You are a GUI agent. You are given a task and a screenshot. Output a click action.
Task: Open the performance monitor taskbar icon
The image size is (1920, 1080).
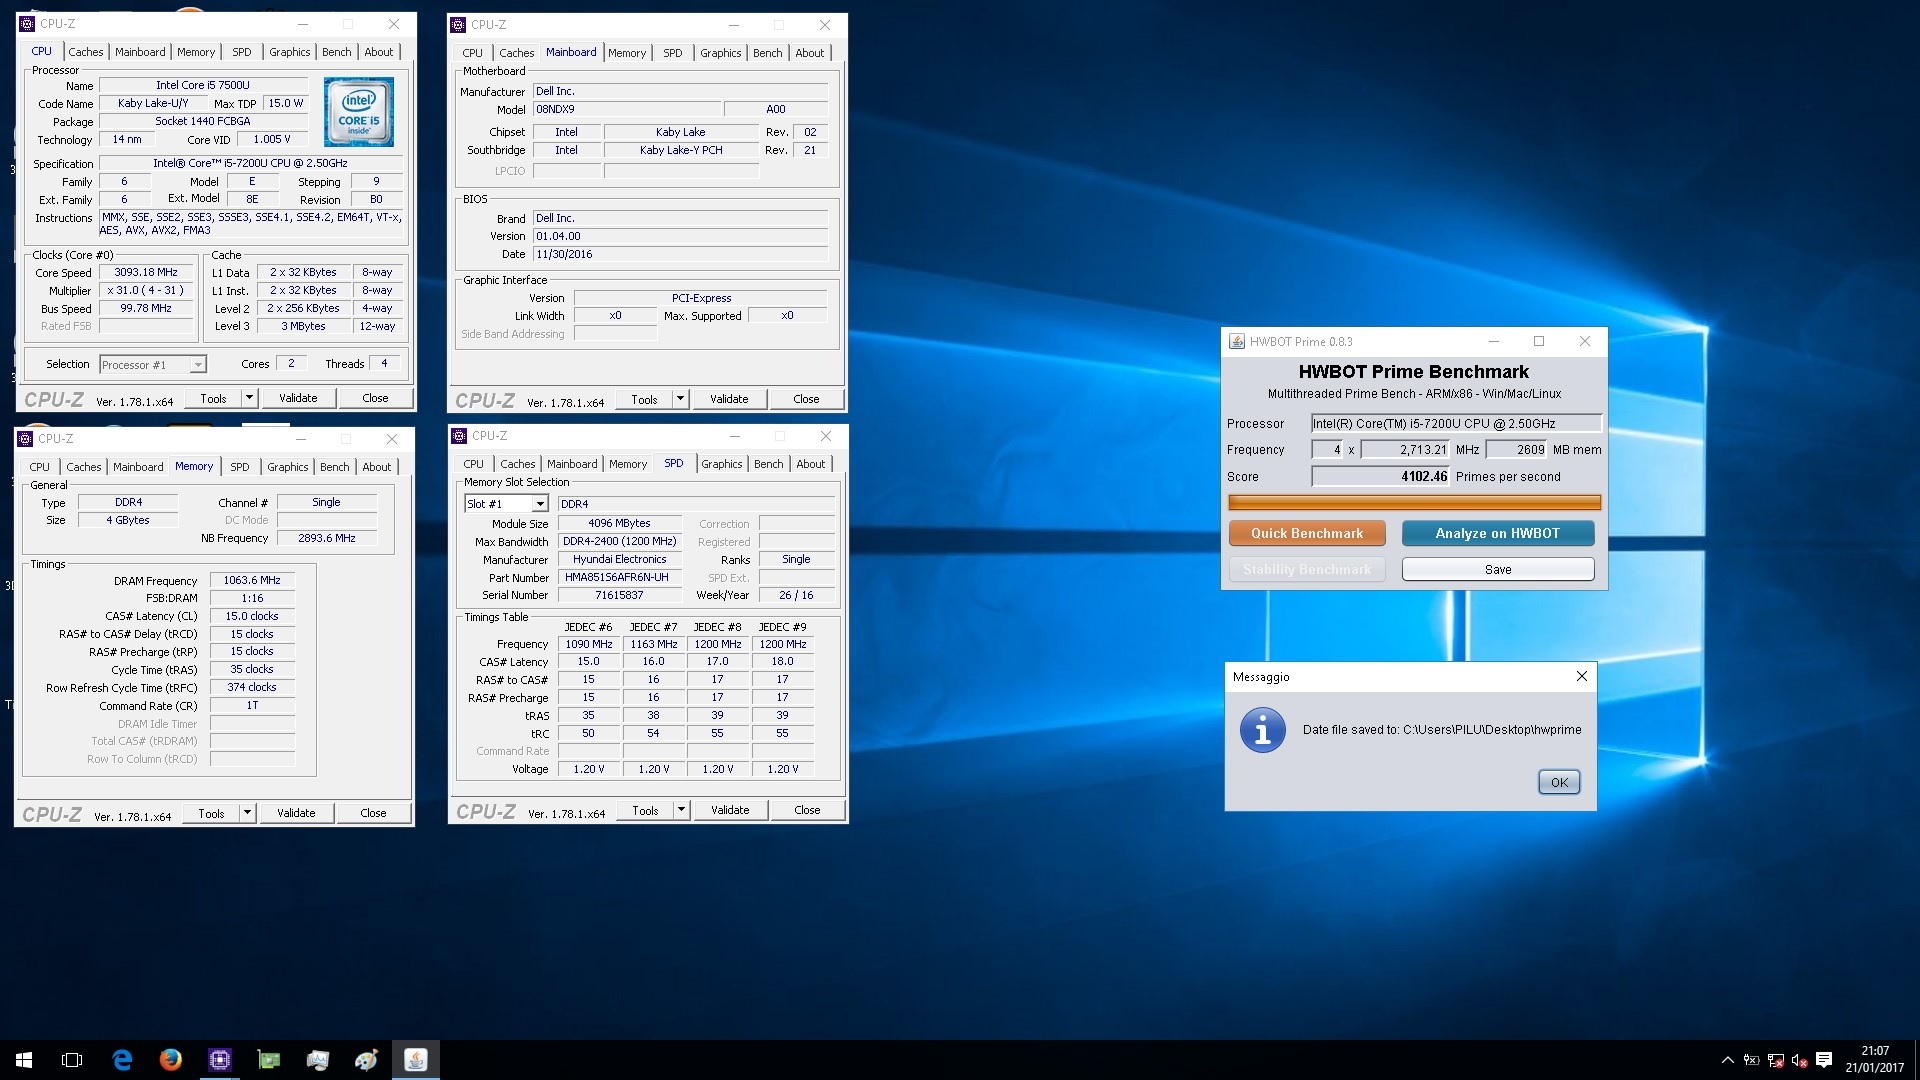coord(318,1060)
